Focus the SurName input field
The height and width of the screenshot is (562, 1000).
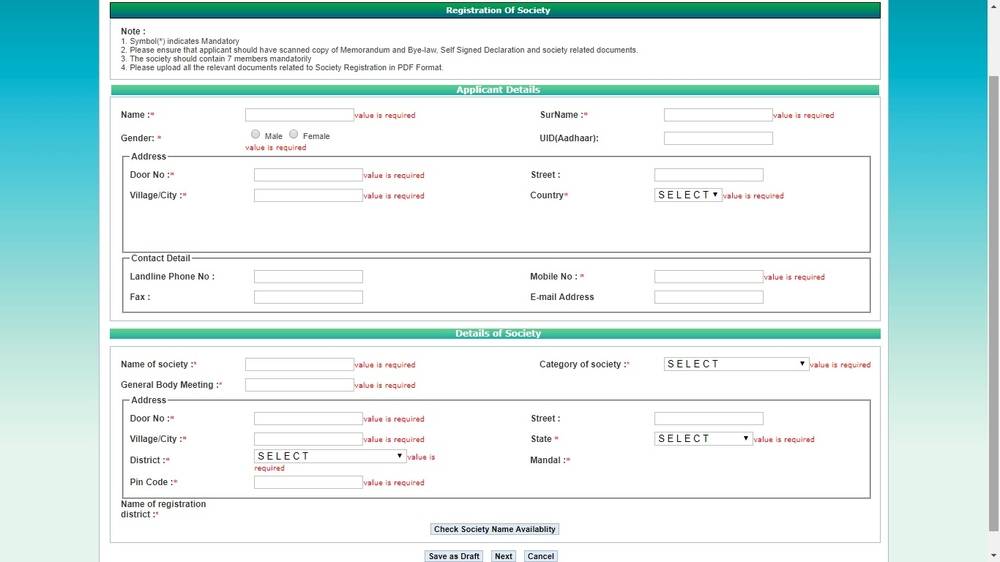(x=718, y=115)
